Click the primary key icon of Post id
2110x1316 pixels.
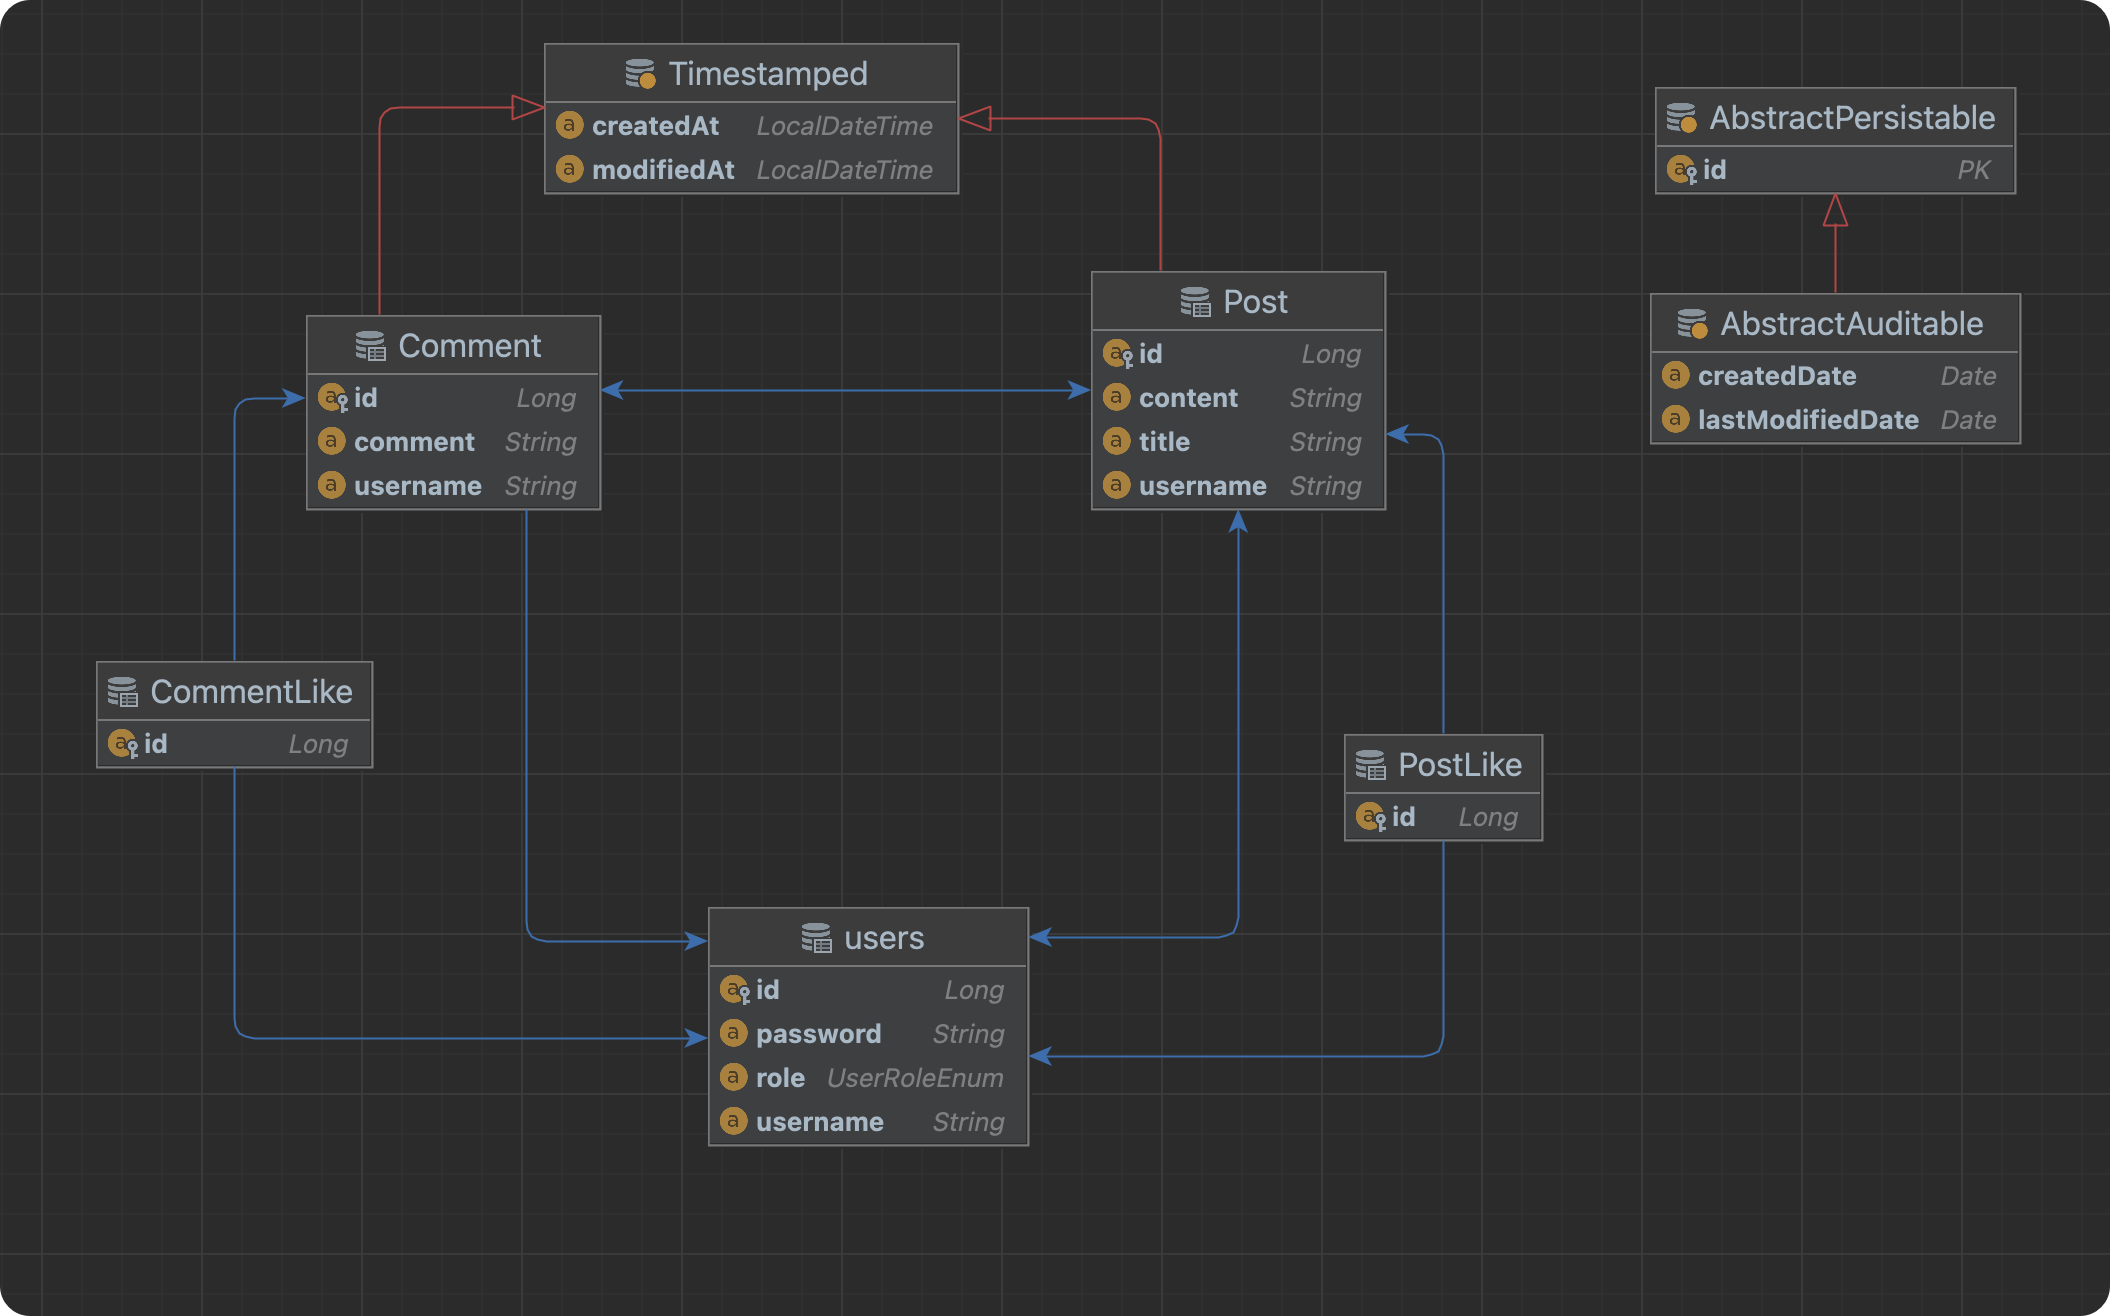tap(1117, 354)
